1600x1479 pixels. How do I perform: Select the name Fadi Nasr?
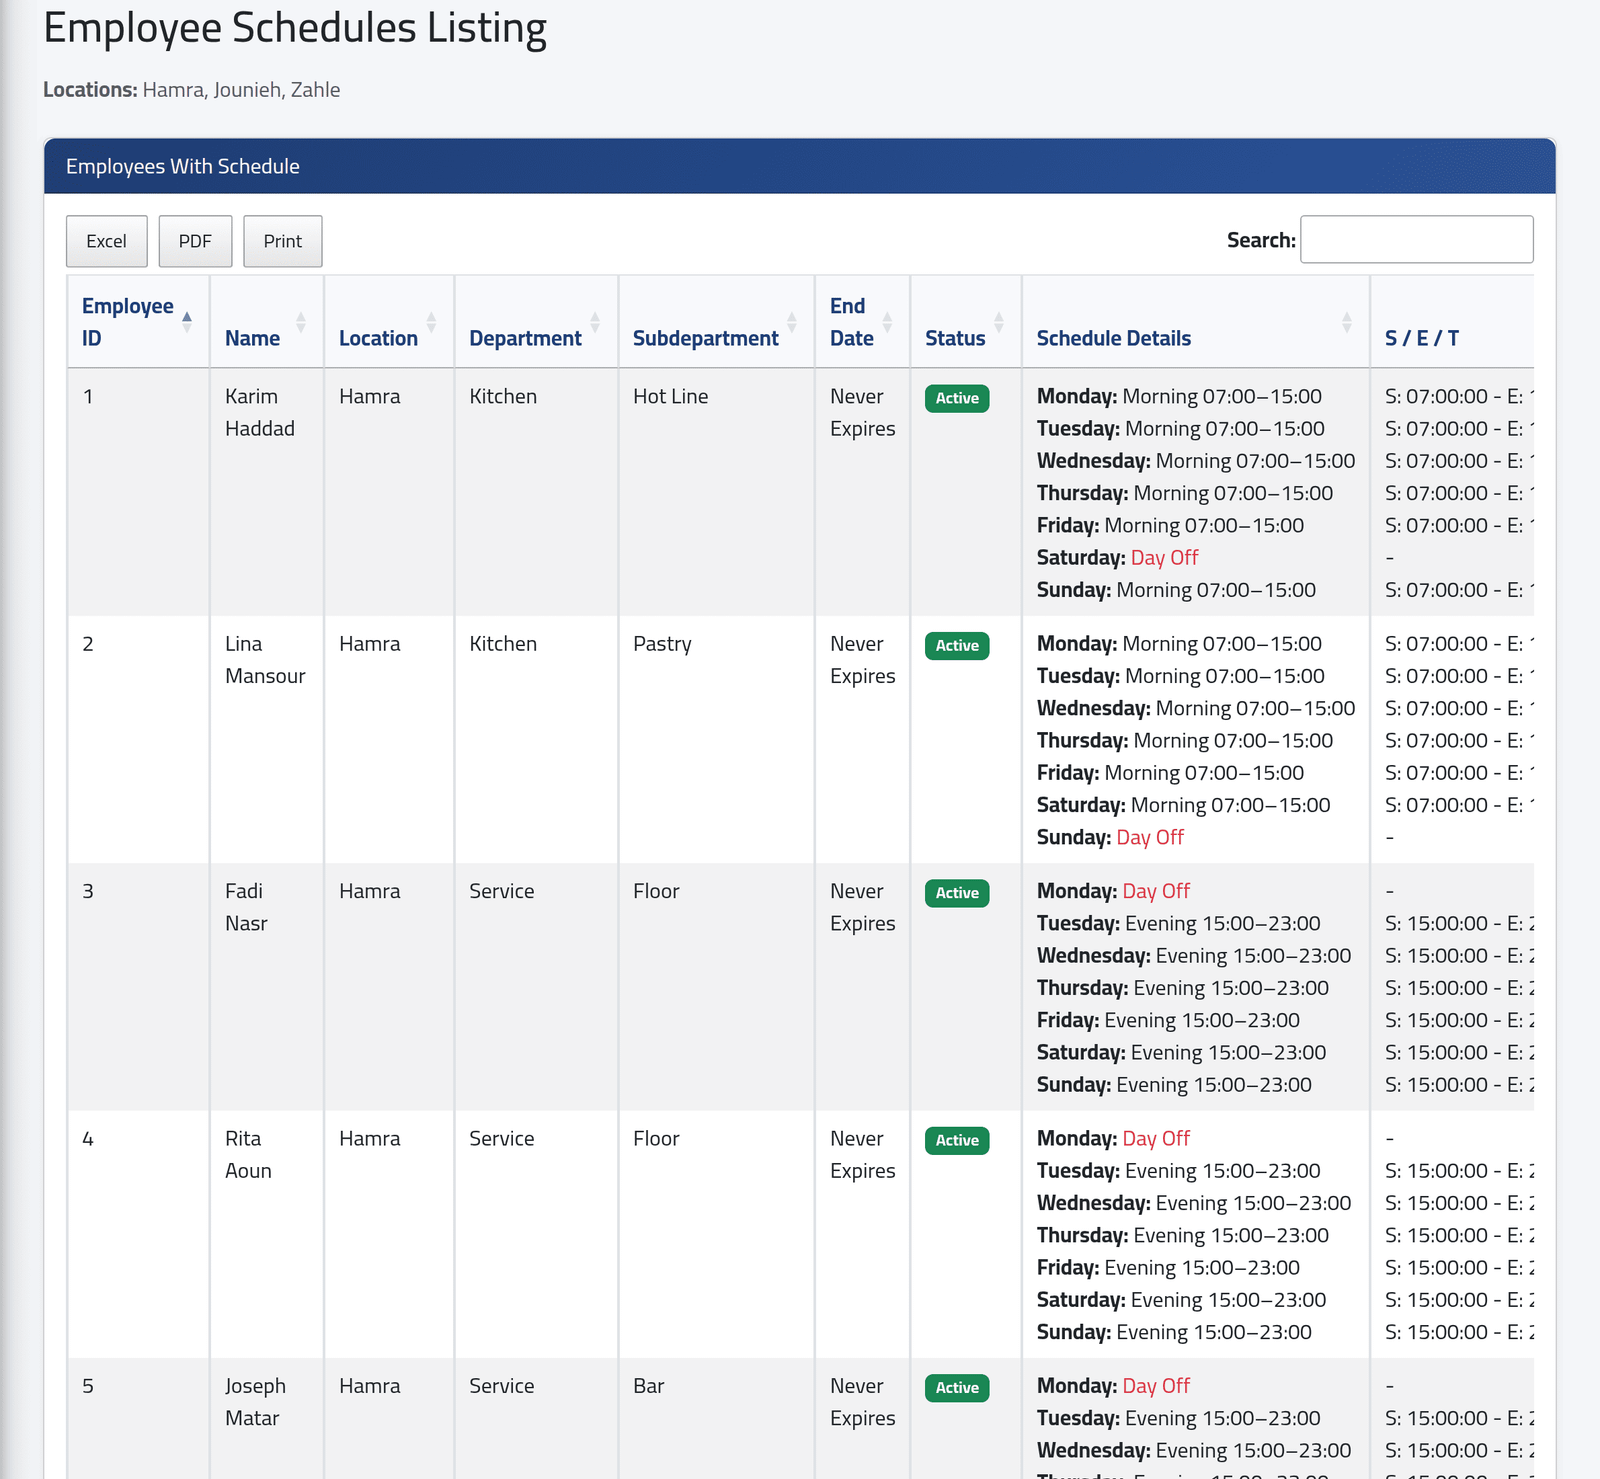click(x=246, y=907)
